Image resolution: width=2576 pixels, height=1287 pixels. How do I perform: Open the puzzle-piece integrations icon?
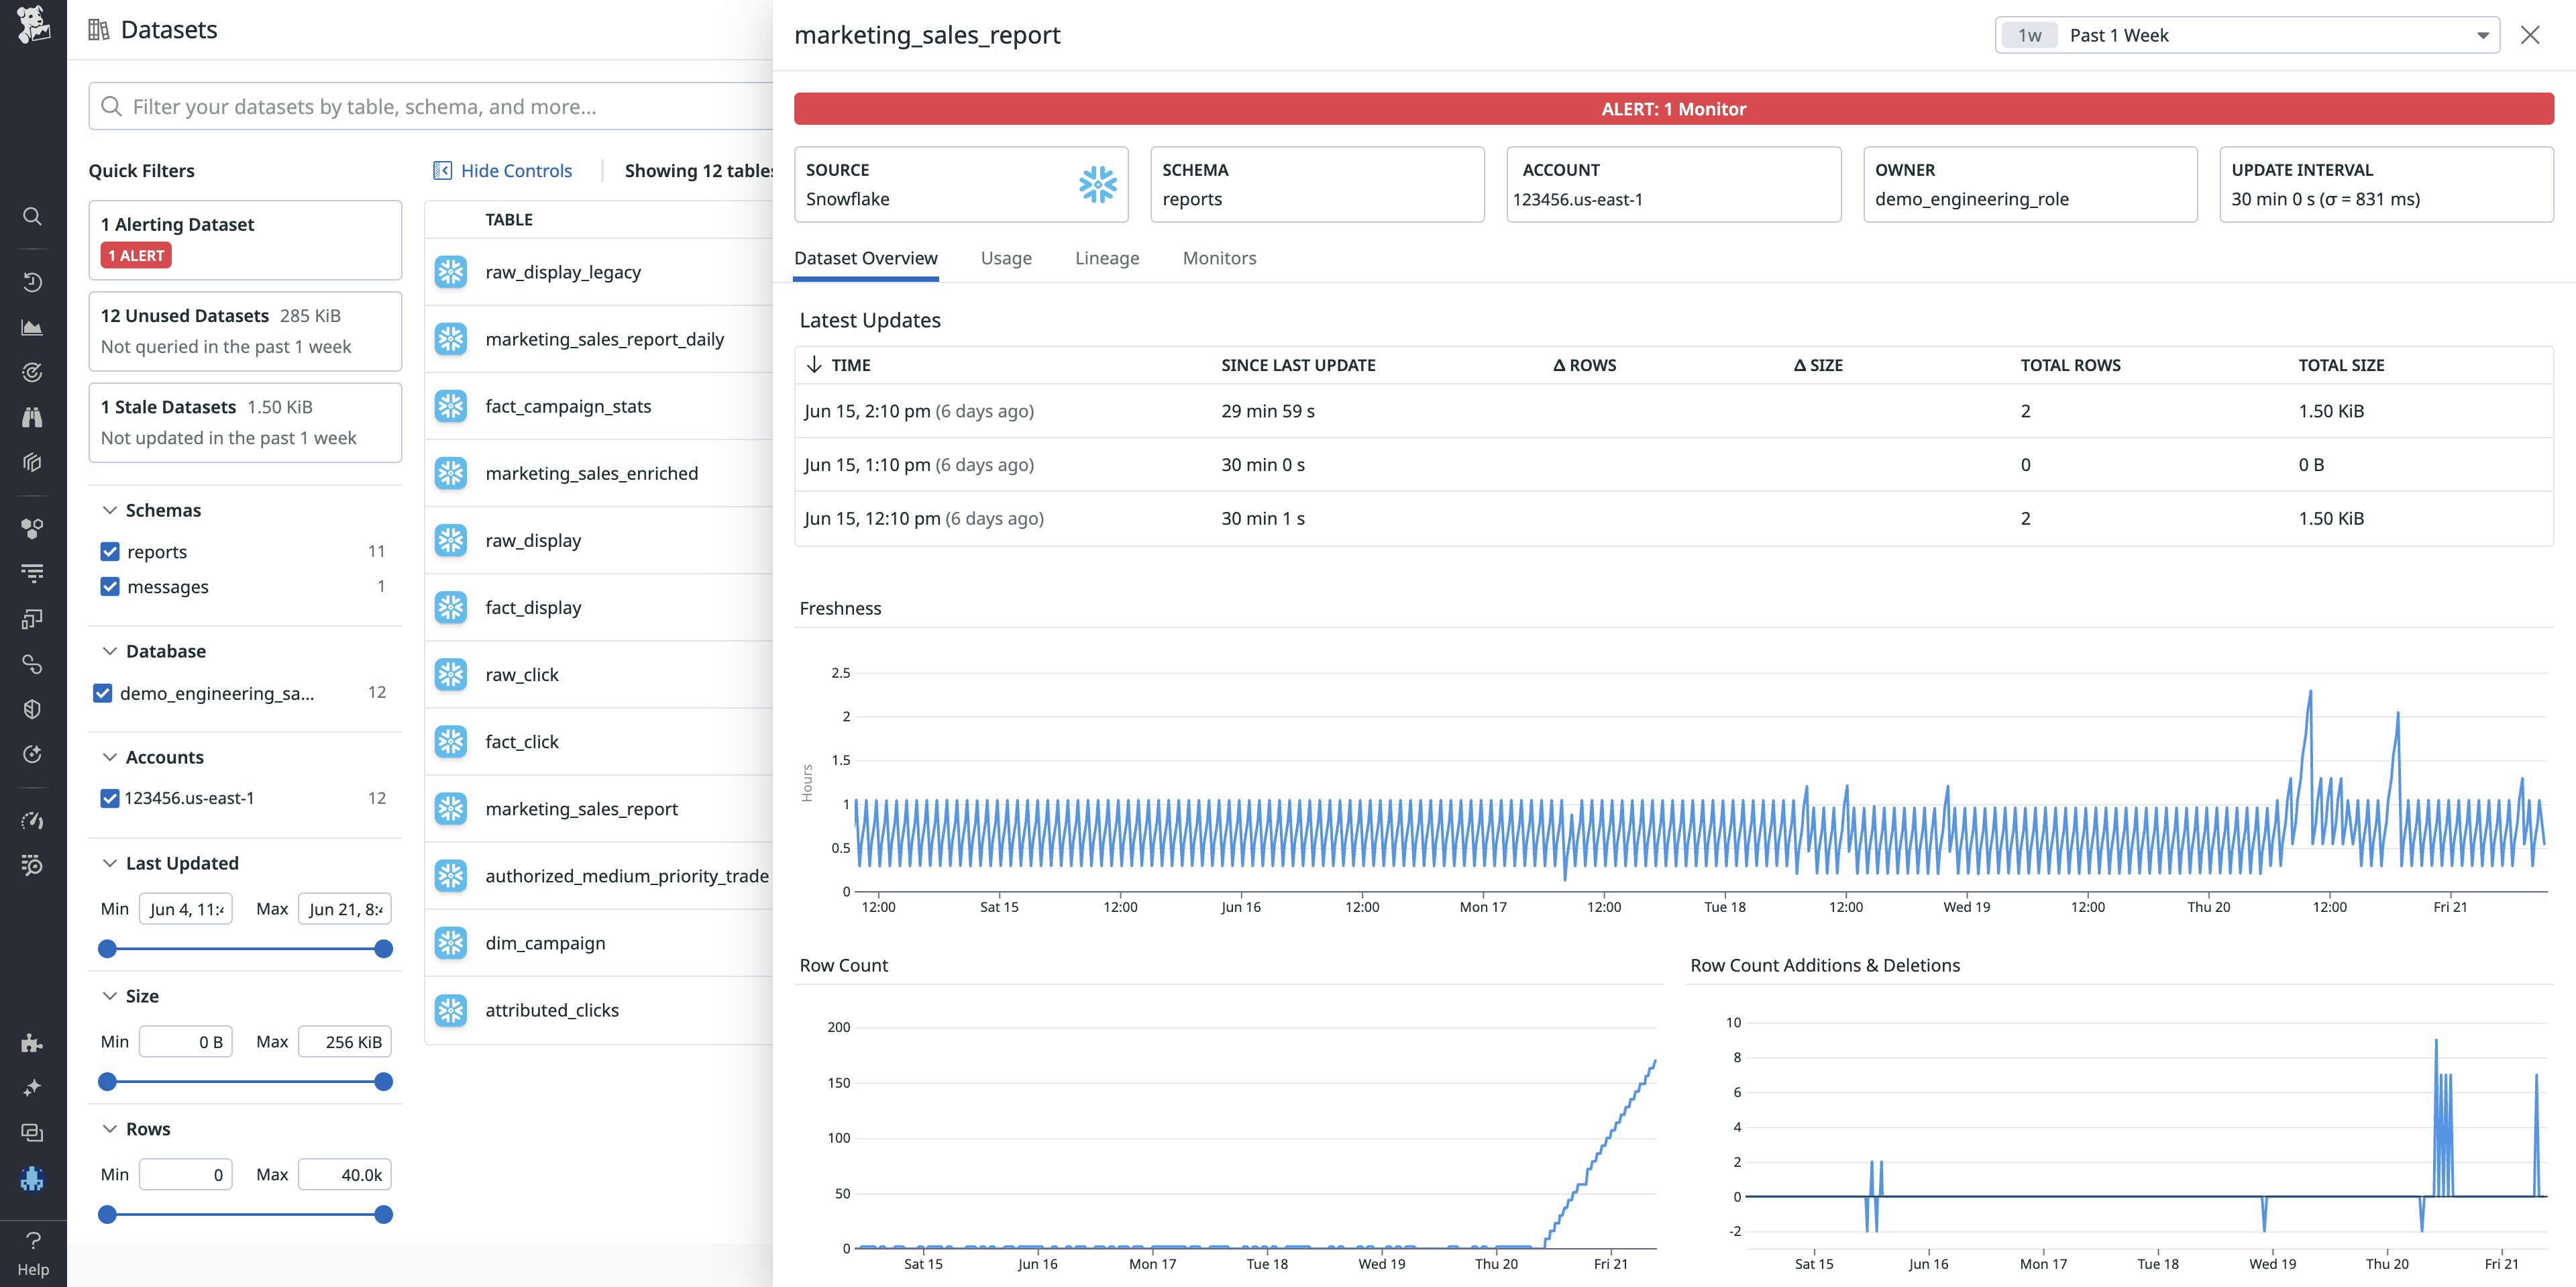coord(32,1043)
